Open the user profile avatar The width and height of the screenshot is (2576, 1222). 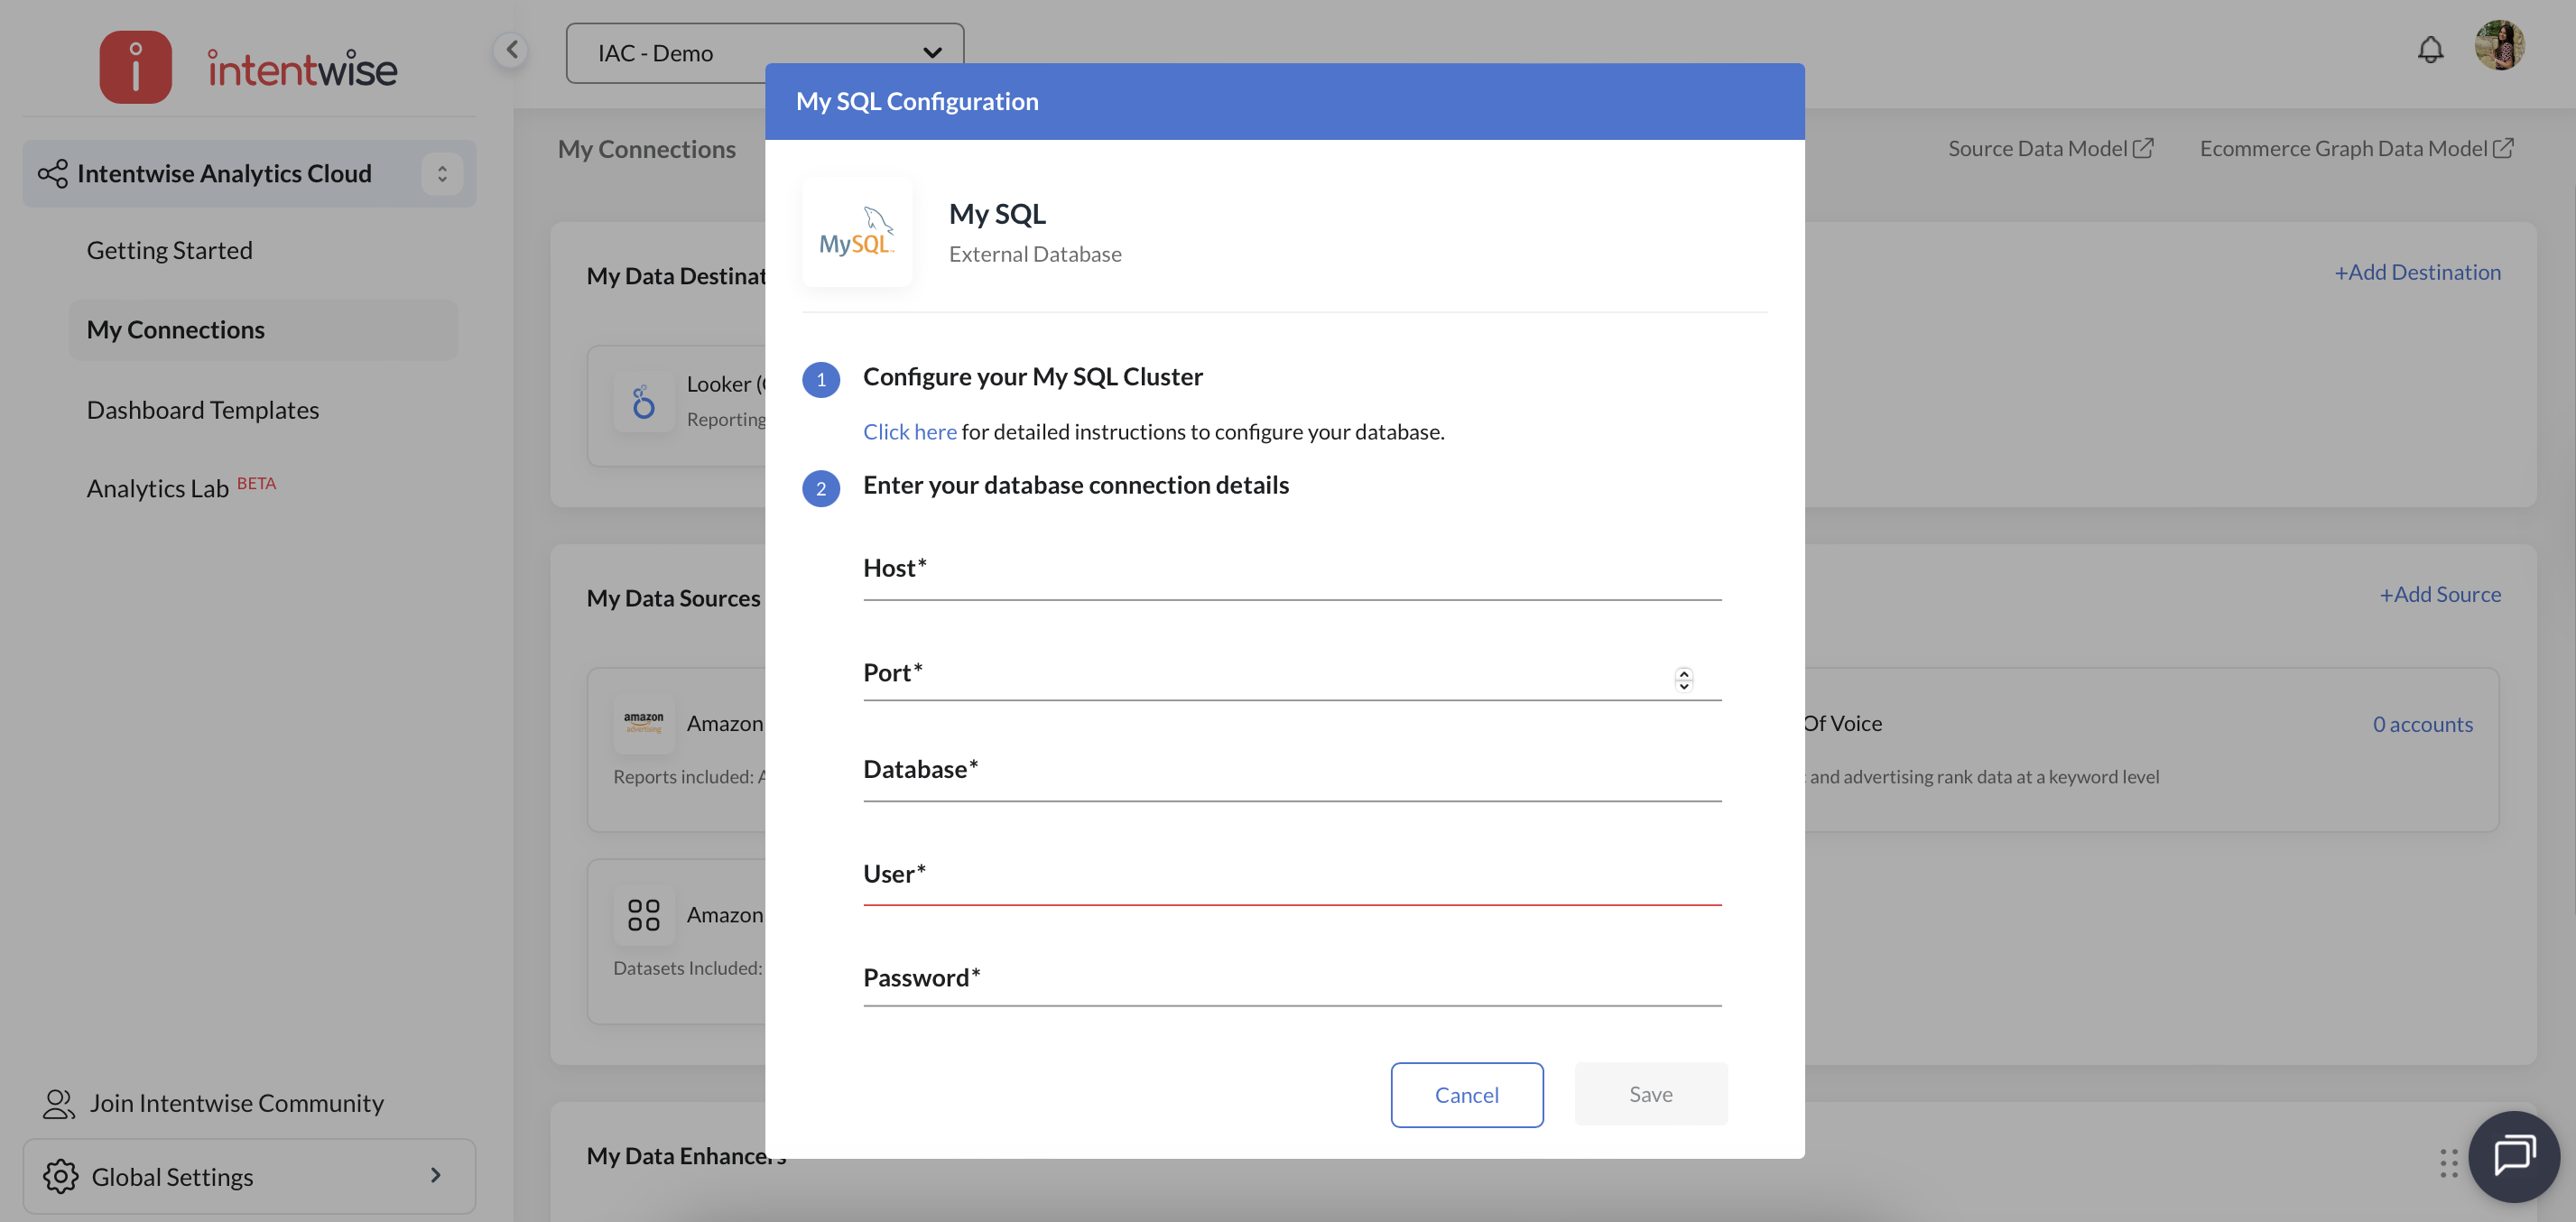[2498, 46]
